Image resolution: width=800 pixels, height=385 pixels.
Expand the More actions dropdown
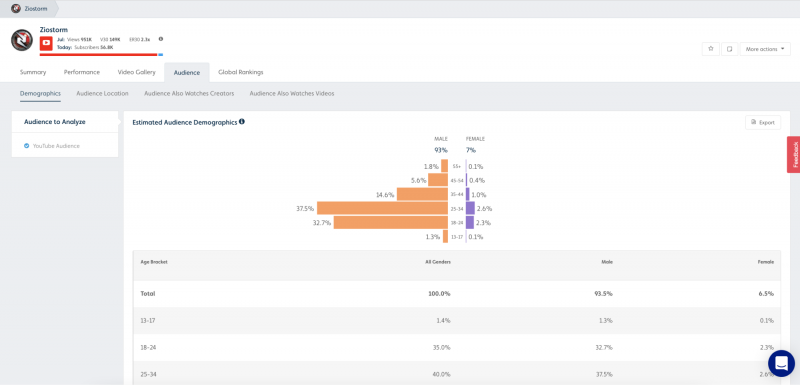pos(765,49)
